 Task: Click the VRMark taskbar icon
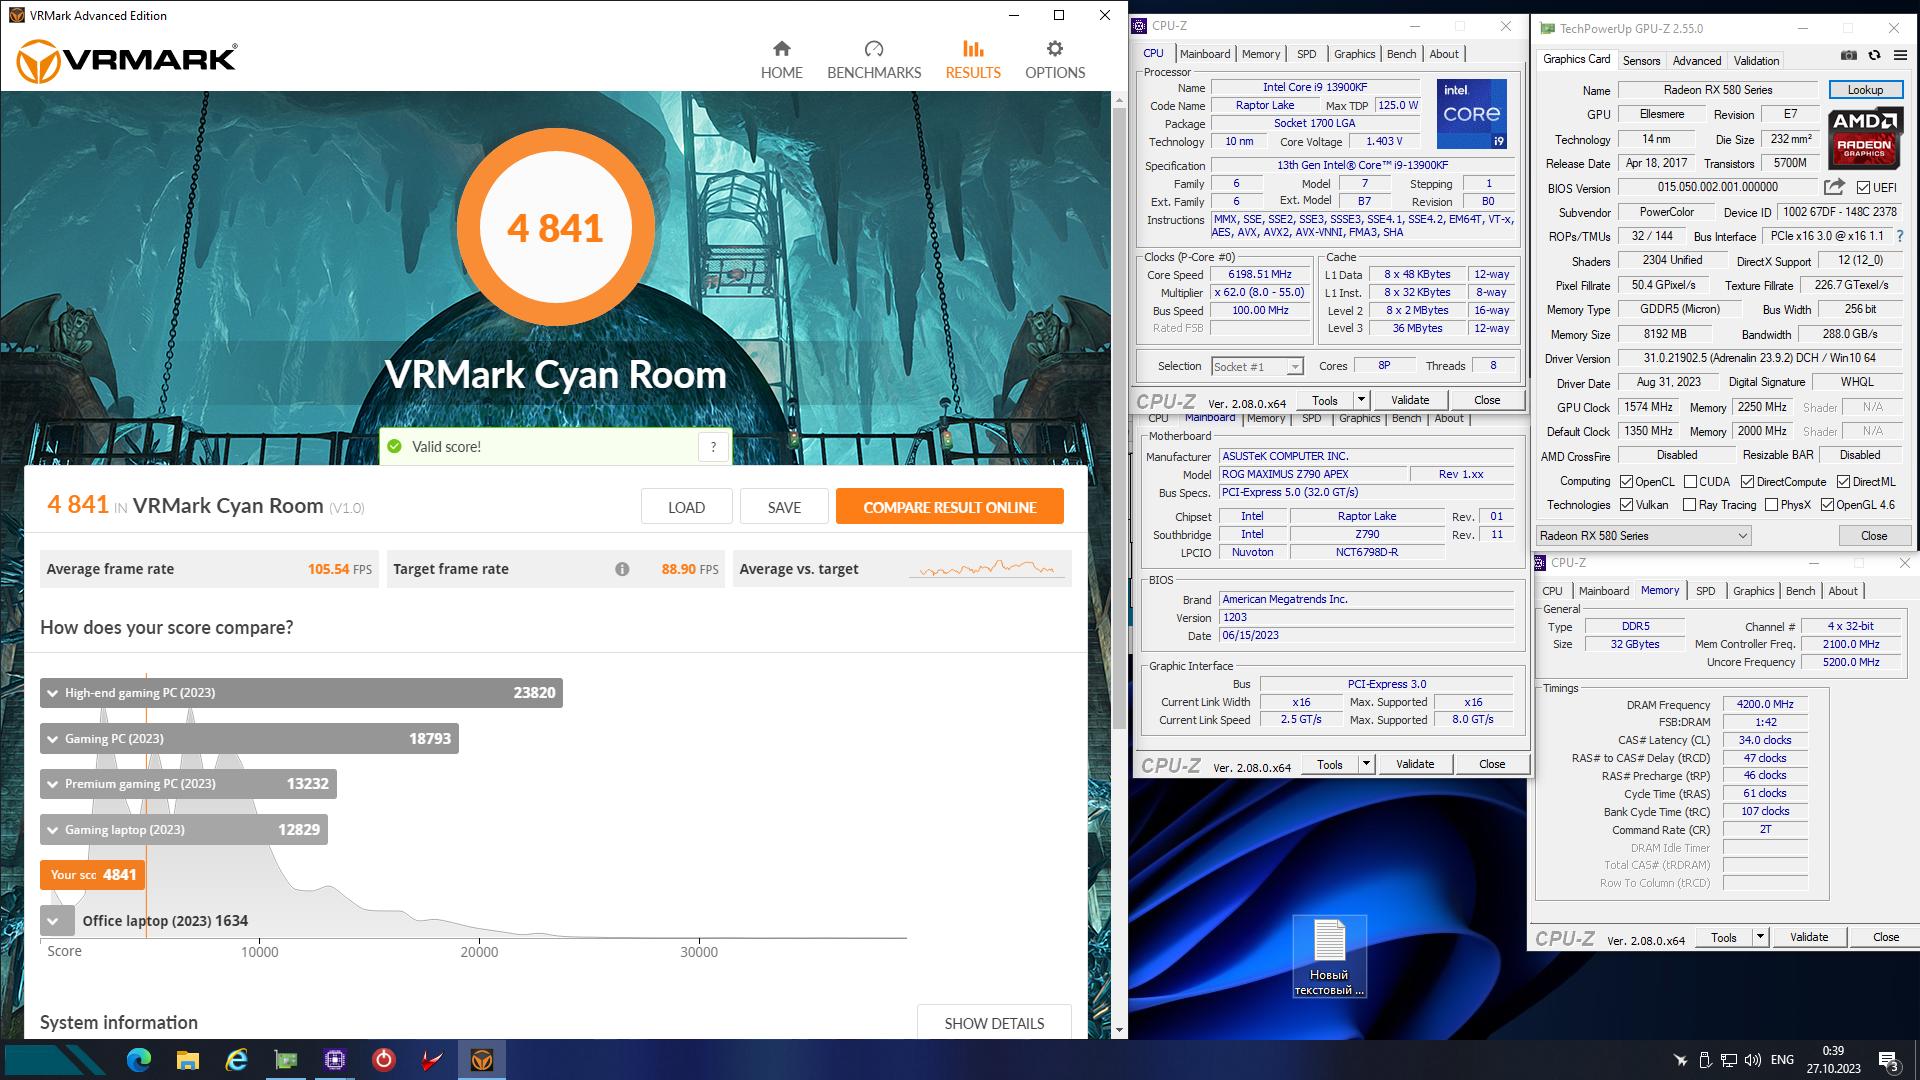[x=482, y=1060]
